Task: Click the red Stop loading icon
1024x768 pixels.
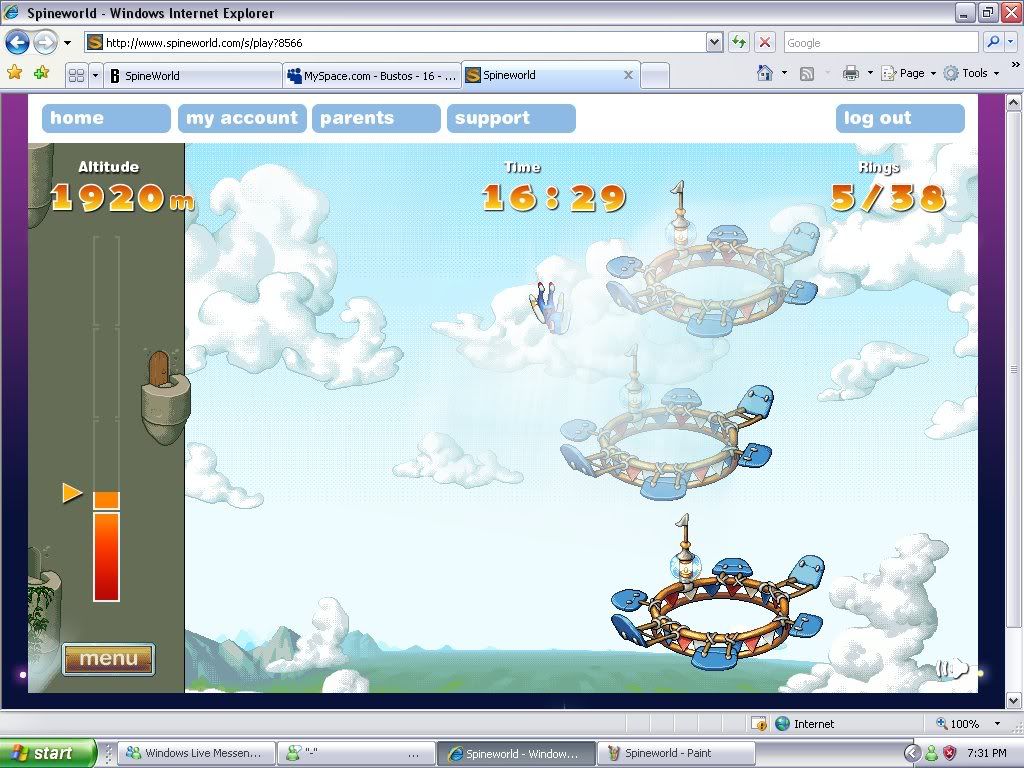Action: (x=765, y=43)
